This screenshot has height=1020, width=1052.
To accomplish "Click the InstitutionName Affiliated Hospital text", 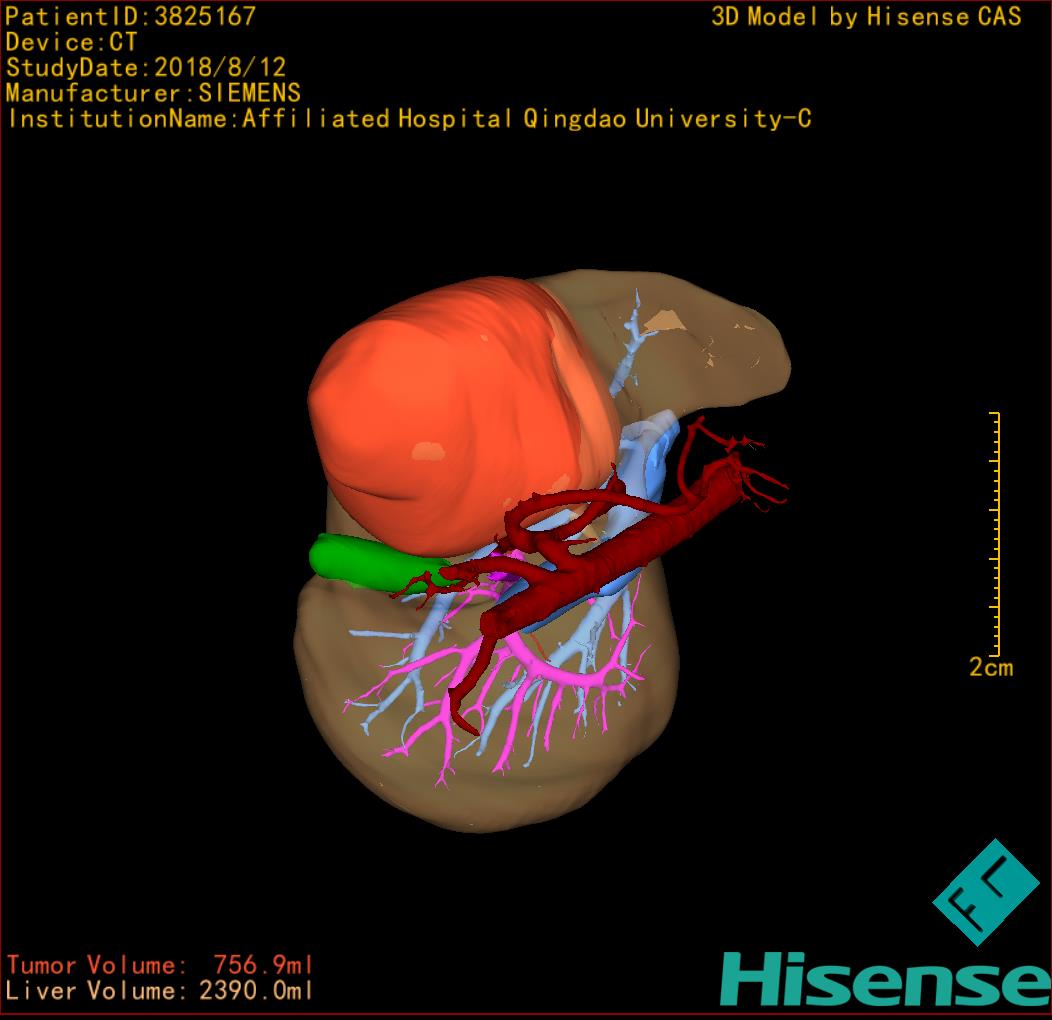I will pos(409,119).
